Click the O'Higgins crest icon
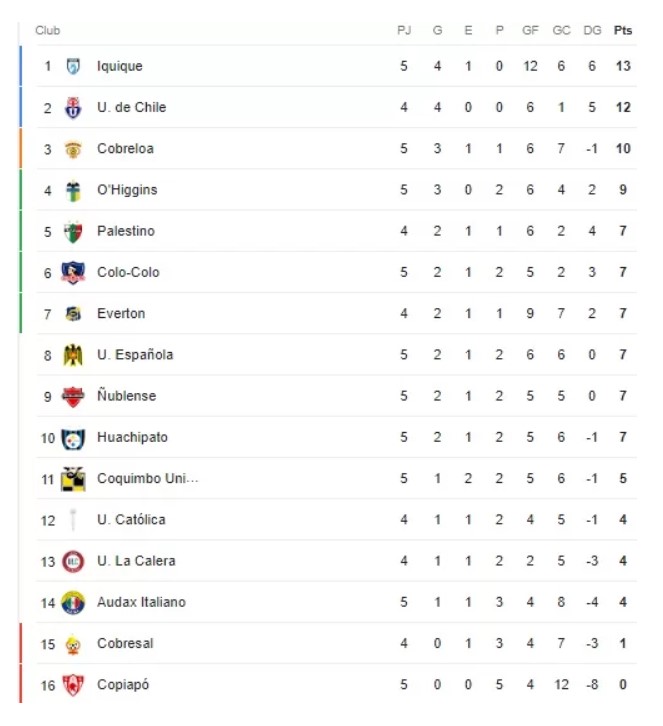 click(73, 190)
